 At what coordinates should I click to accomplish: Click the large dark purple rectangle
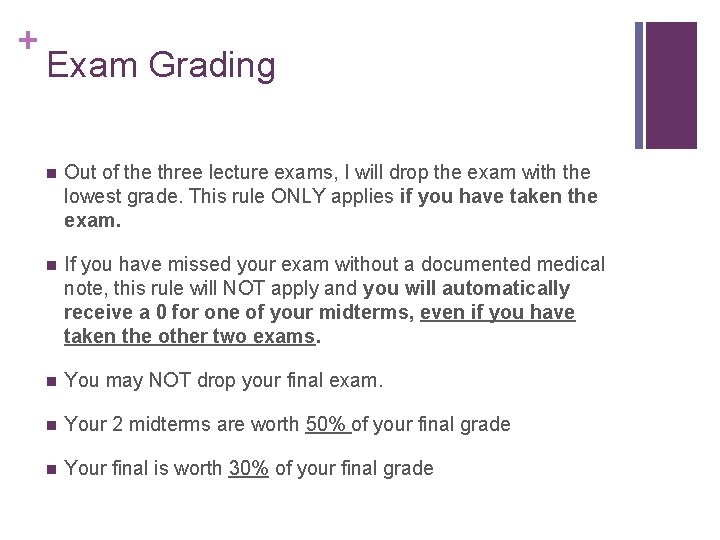point(671,85)
